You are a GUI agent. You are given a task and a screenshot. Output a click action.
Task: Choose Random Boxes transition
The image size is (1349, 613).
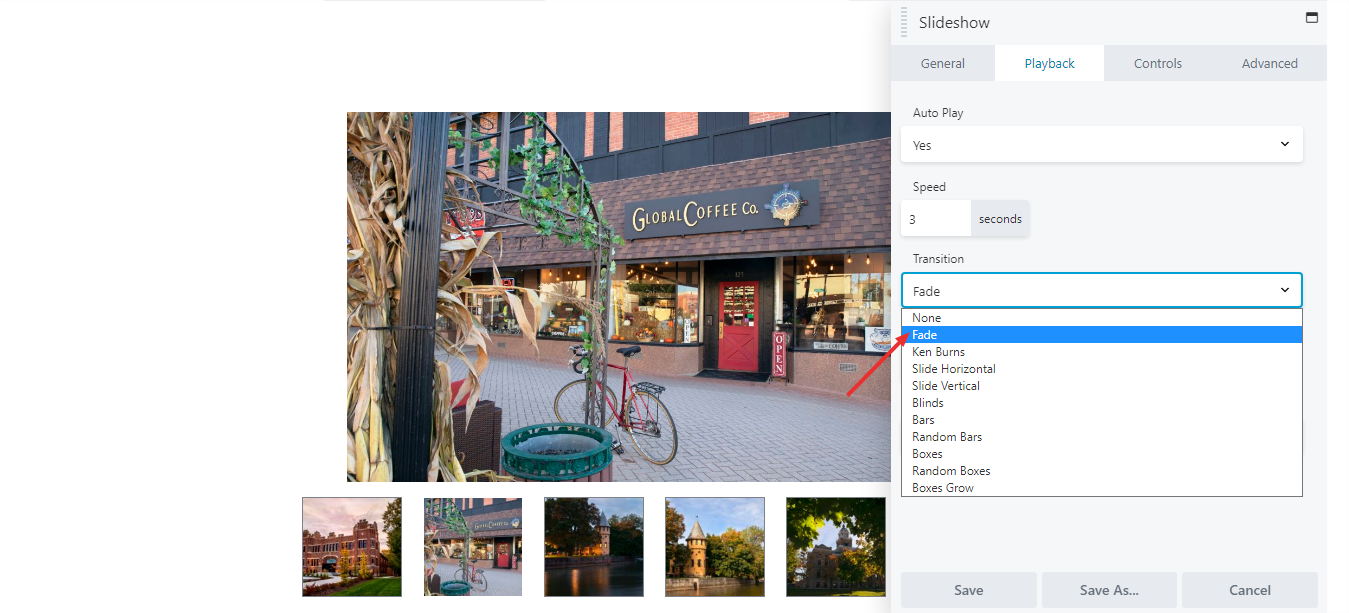click(1102, 471)
